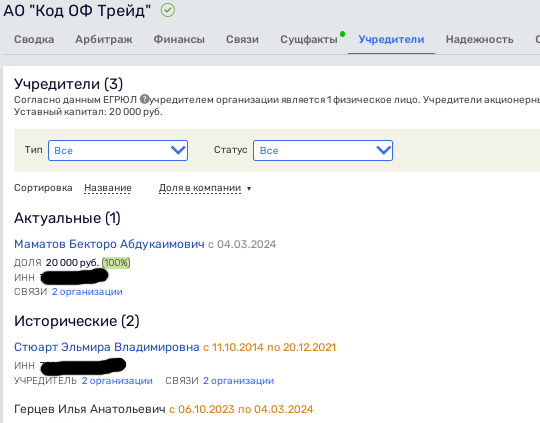Expand the Тип dropdown

pyautogui.click(x=118, y=150)
